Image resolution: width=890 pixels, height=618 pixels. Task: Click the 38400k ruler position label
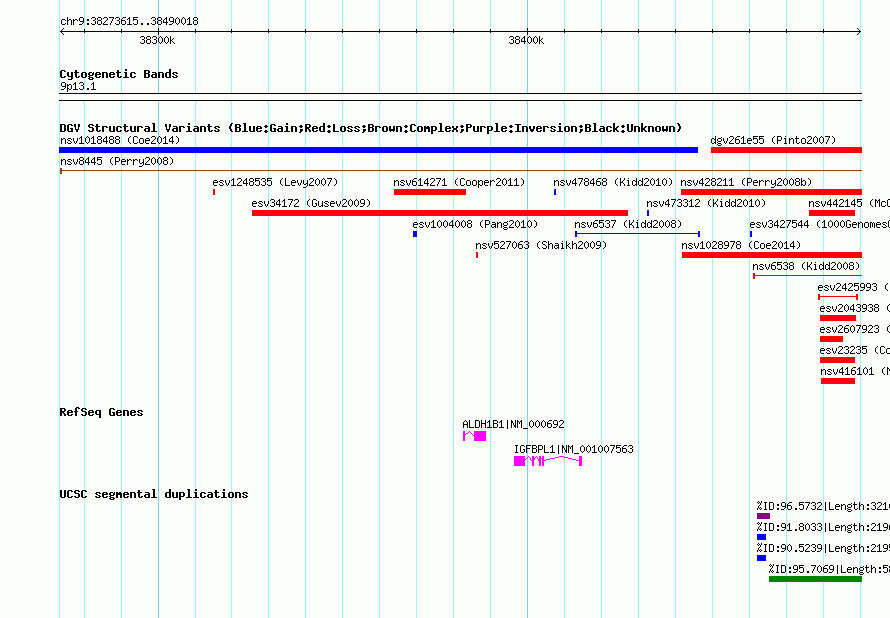pos(526,40)
